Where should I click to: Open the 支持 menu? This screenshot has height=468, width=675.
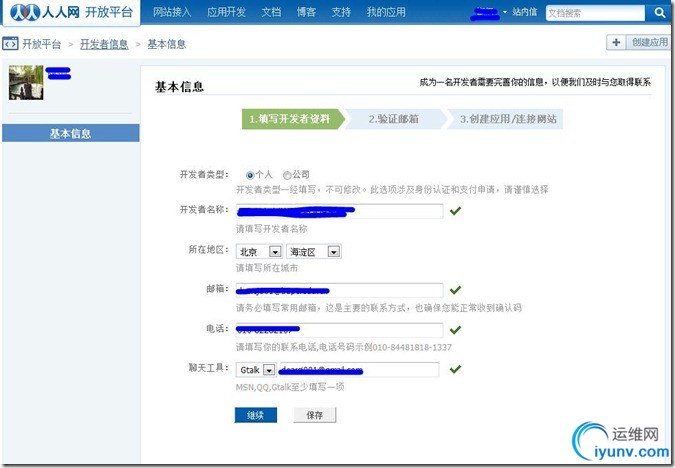click(x=341, y=12)
